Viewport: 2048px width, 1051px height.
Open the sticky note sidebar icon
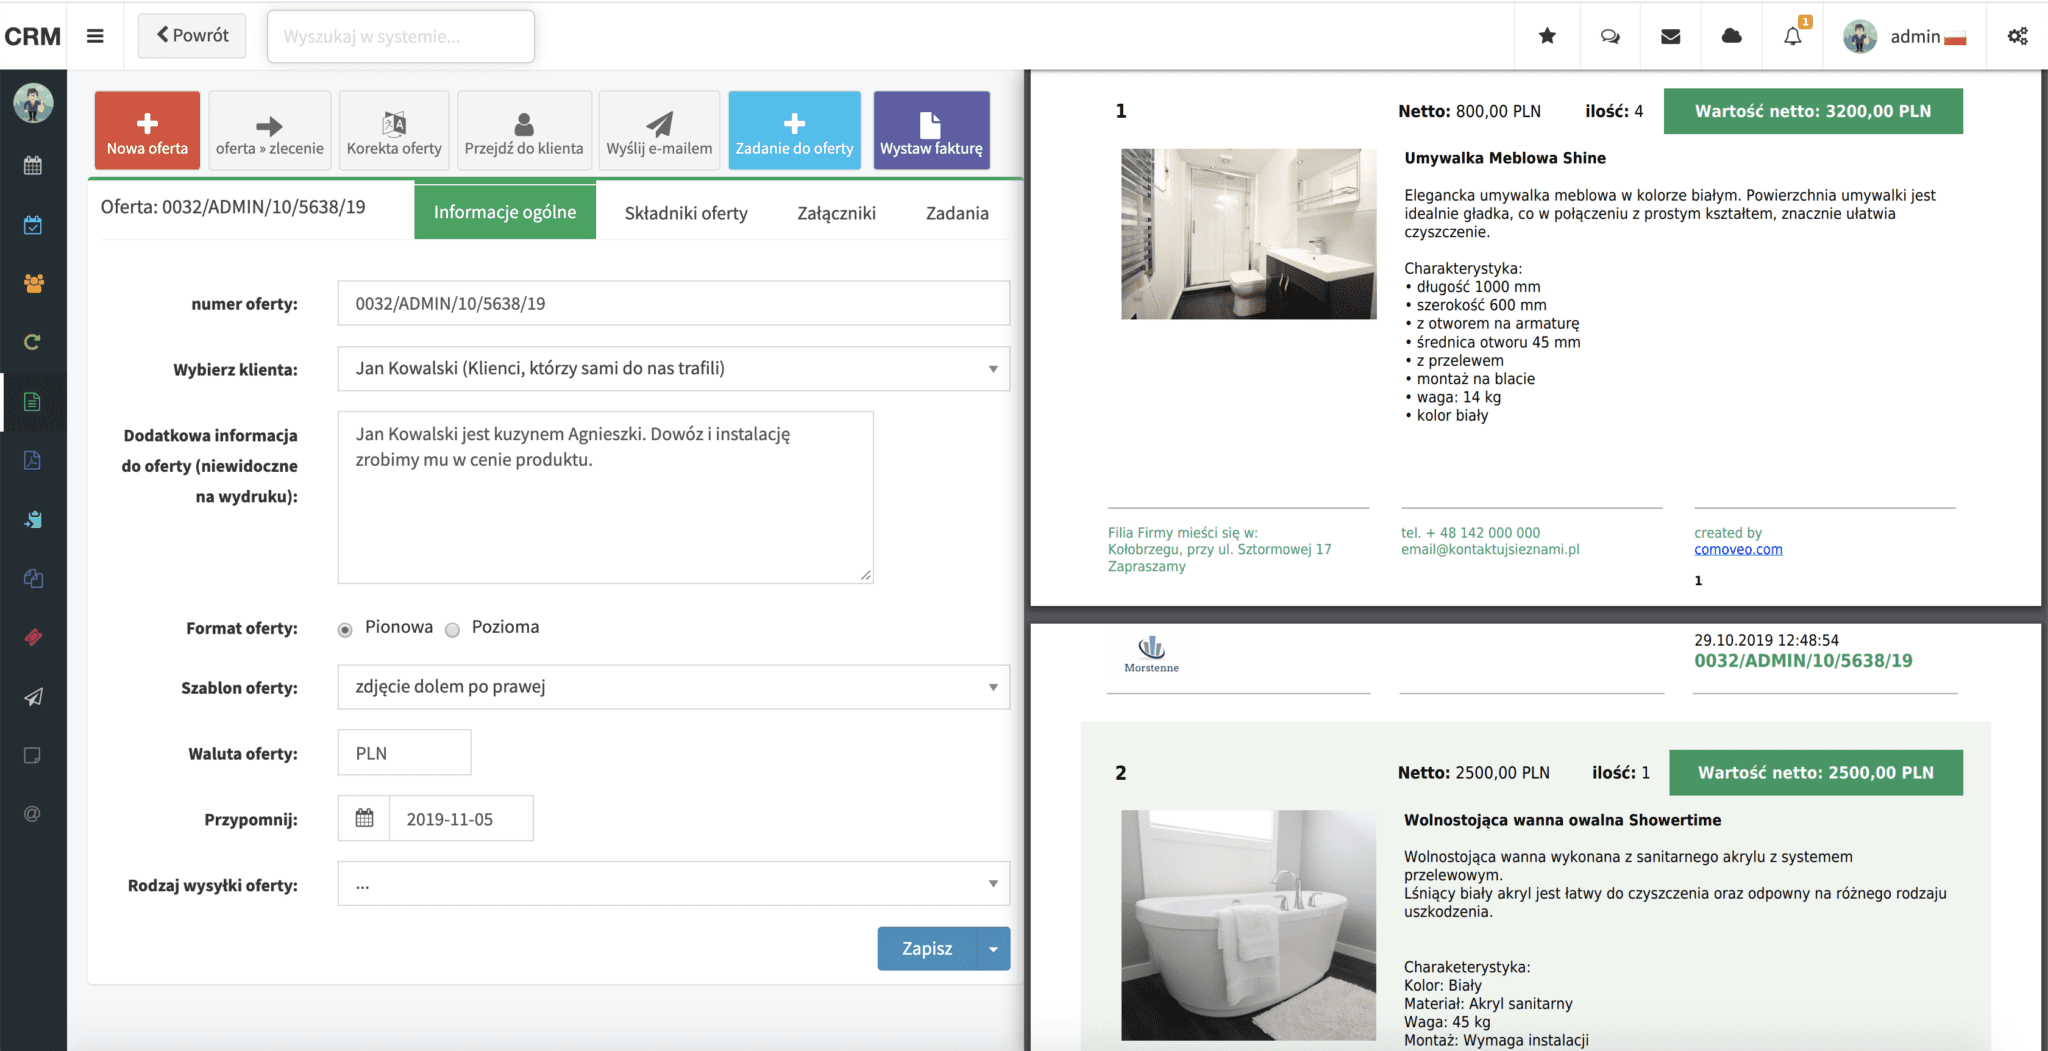point(33,755)
